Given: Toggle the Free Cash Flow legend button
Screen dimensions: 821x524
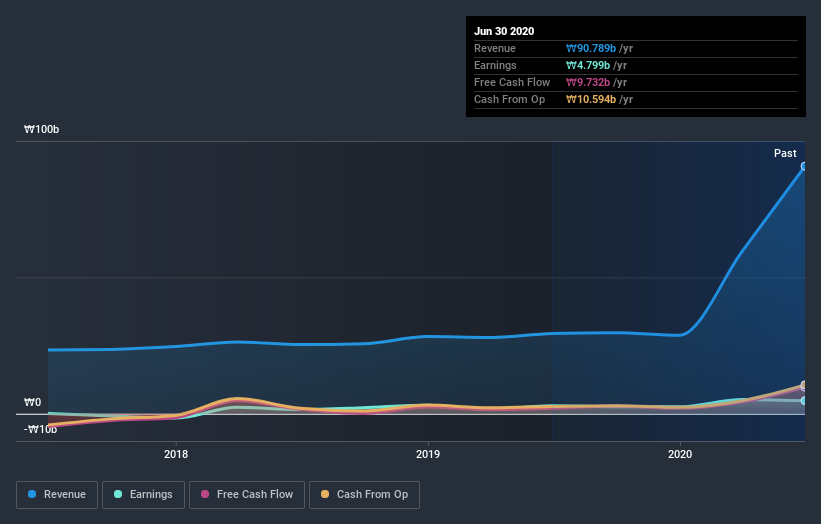Looking at the screenshot, I should point(247,495).
